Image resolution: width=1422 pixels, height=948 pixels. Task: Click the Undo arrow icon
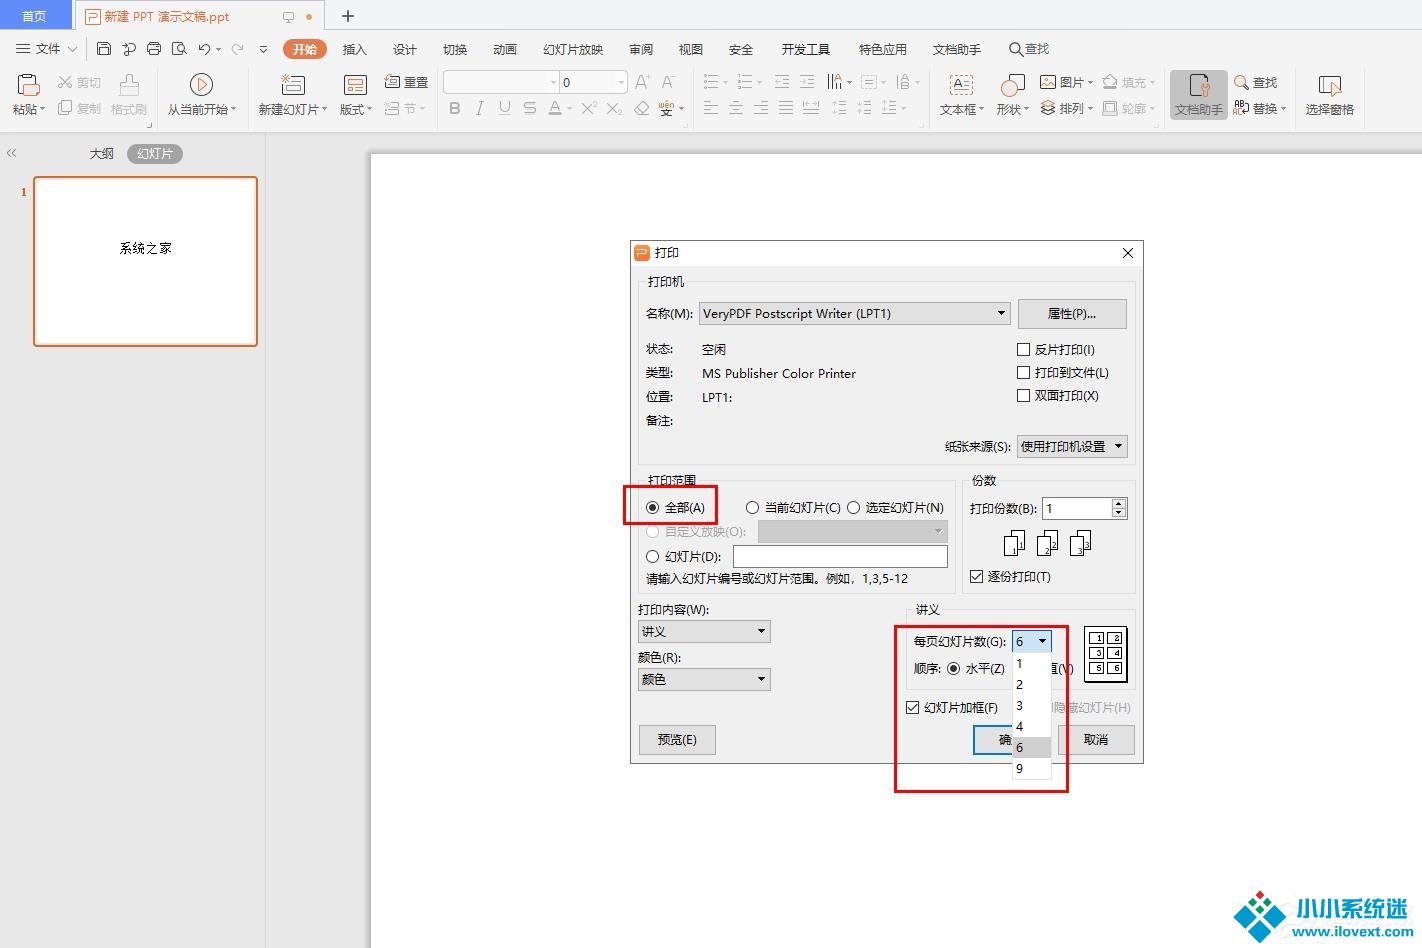[x=204, y=48]
